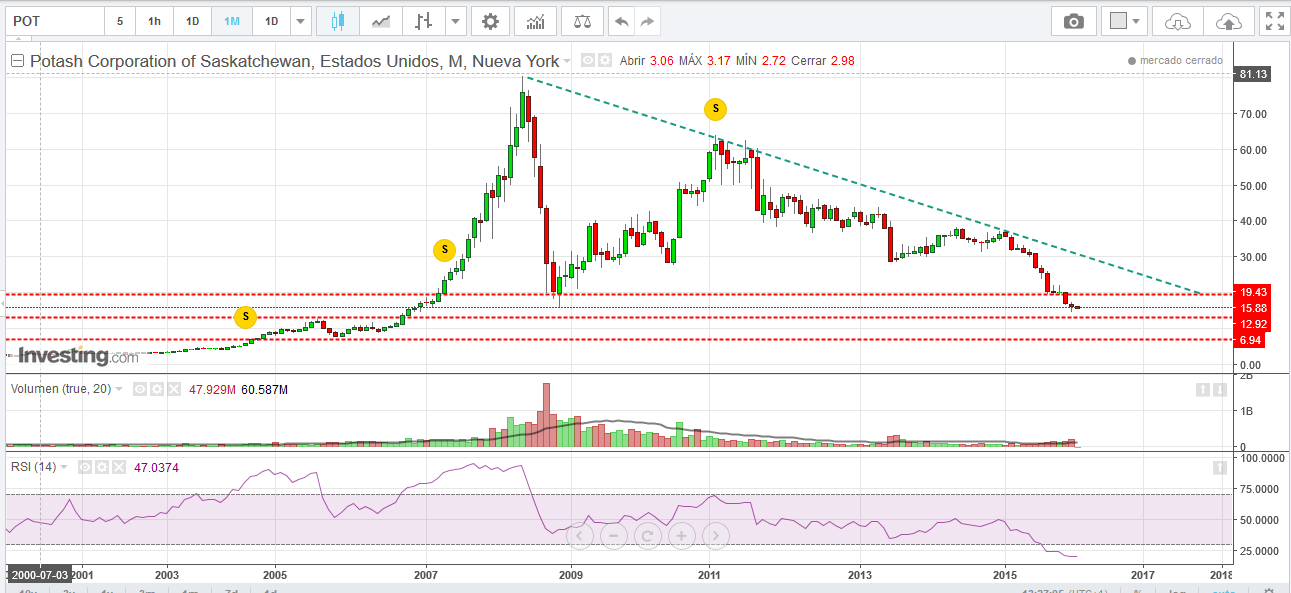Image resolution: width=1291 pixels, height=593 pixels.
Task: Select the 1D interval next to 1h
Action: [x=193, y=21]
